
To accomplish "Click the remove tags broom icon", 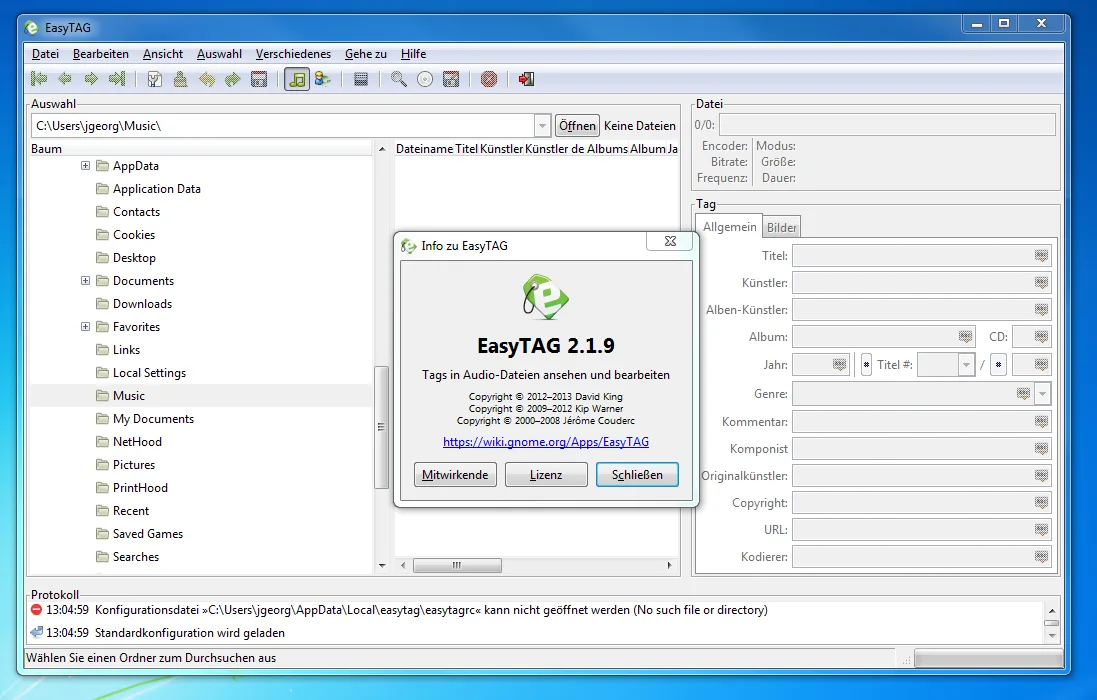I will pyautogui.click(x=181, y=79).
